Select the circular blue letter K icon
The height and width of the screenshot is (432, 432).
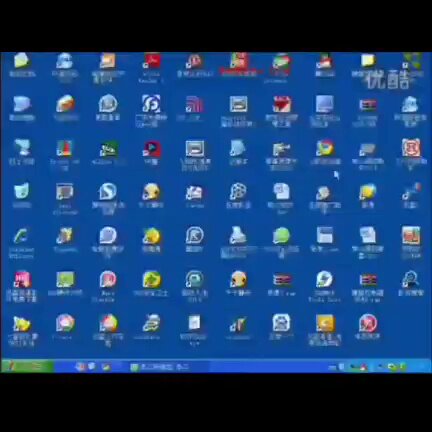(195, 235)
